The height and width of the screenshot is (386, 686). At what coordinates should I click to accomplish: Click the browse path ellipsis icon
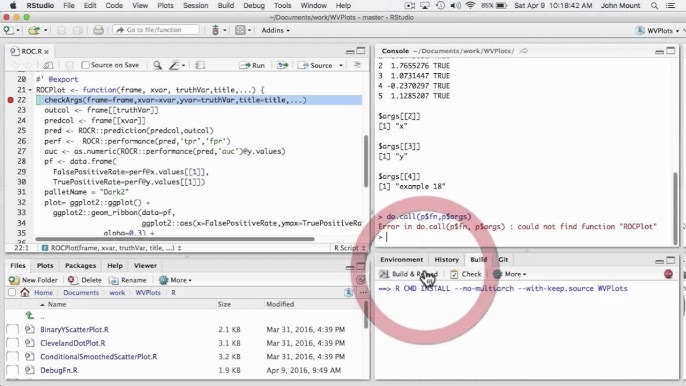point(363,293)
